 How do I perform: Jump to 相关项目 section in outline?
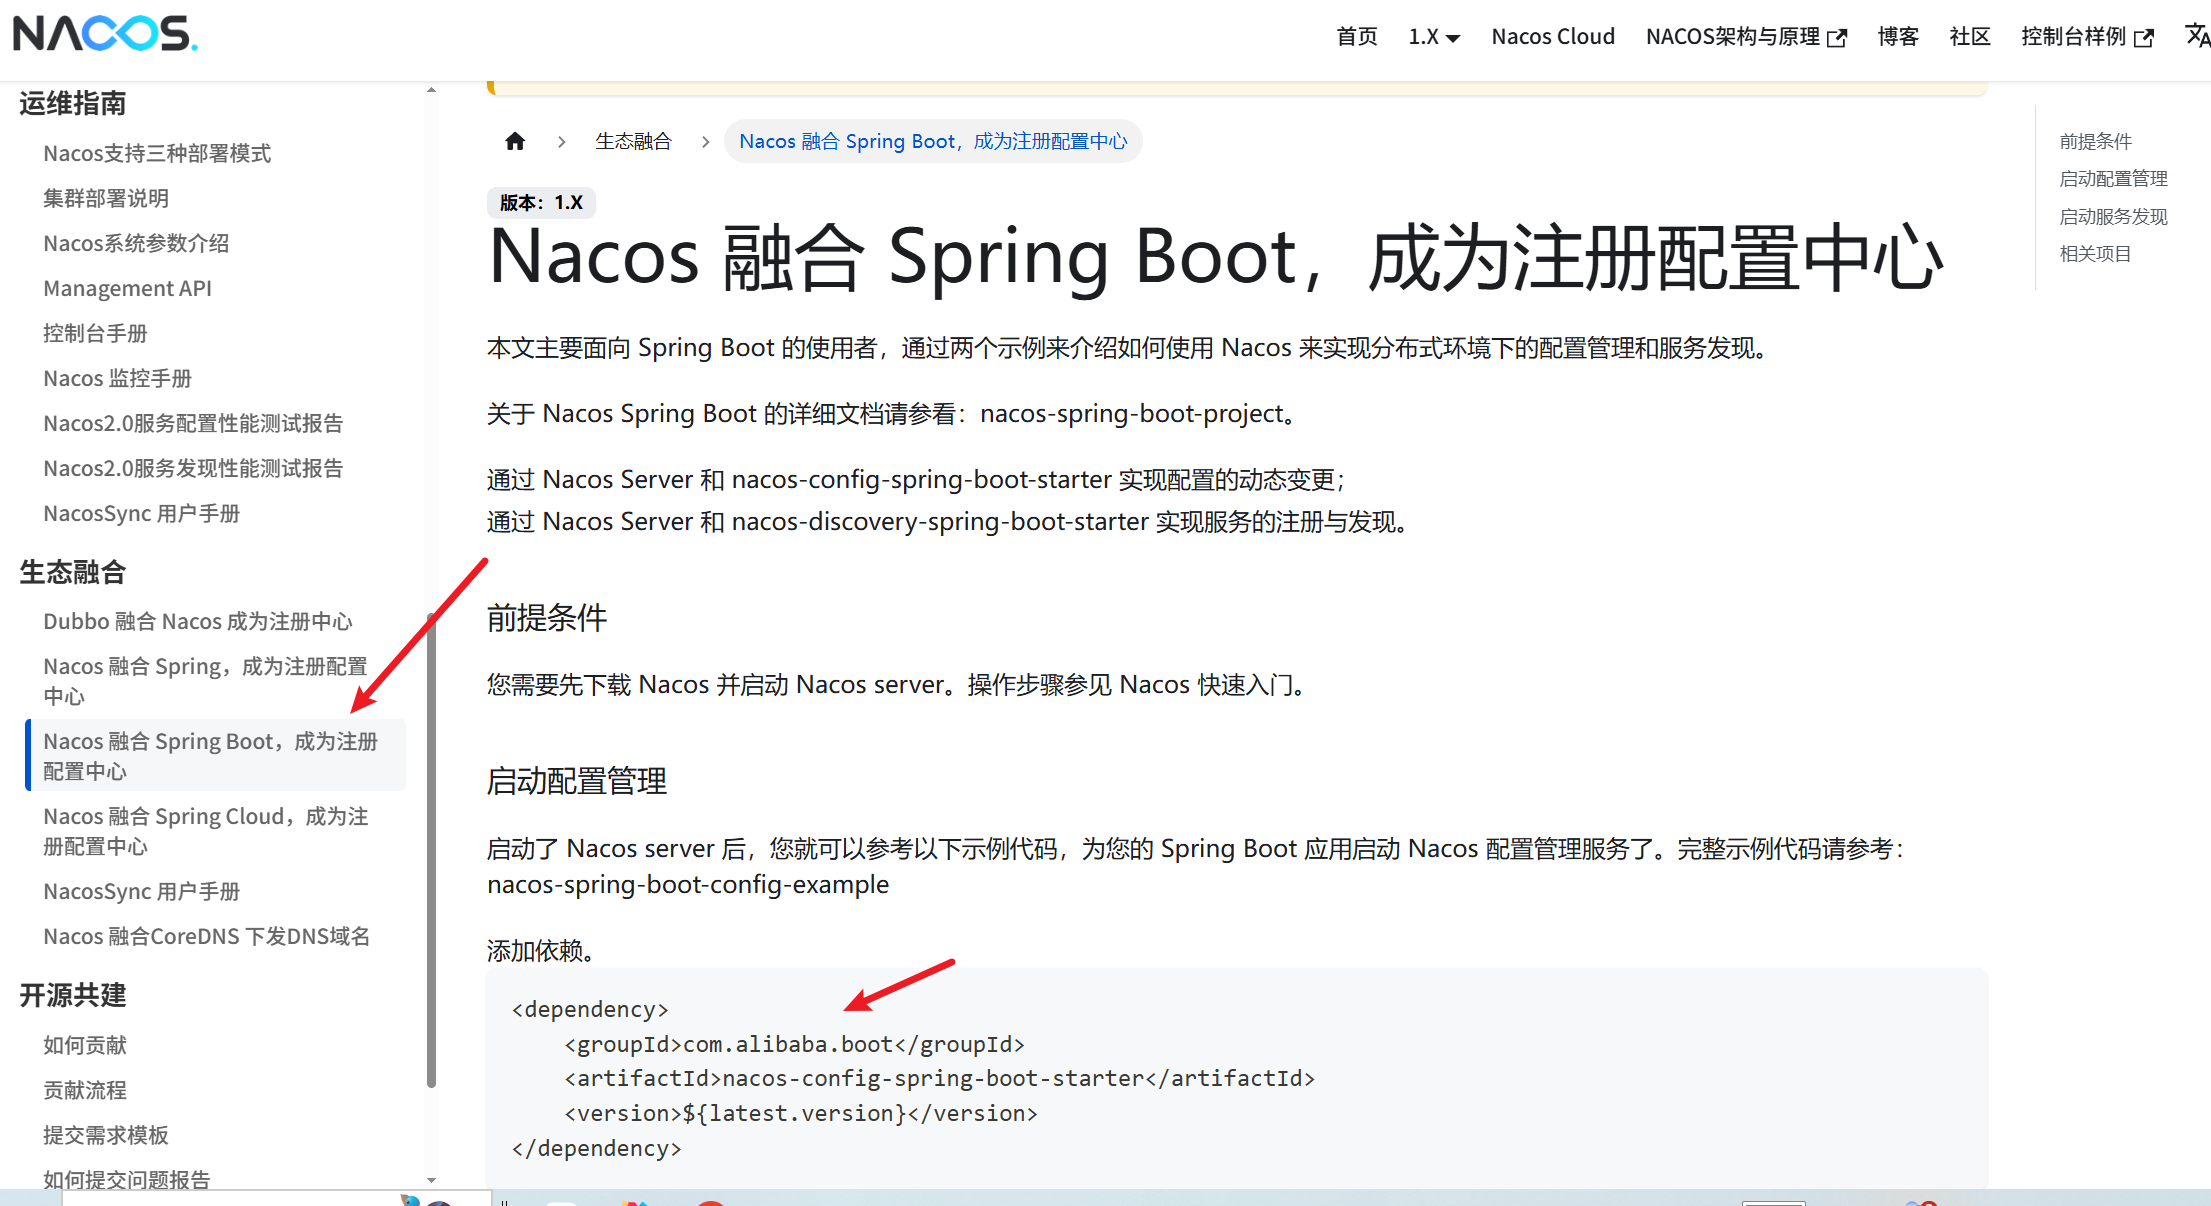tap(2095, 254)
